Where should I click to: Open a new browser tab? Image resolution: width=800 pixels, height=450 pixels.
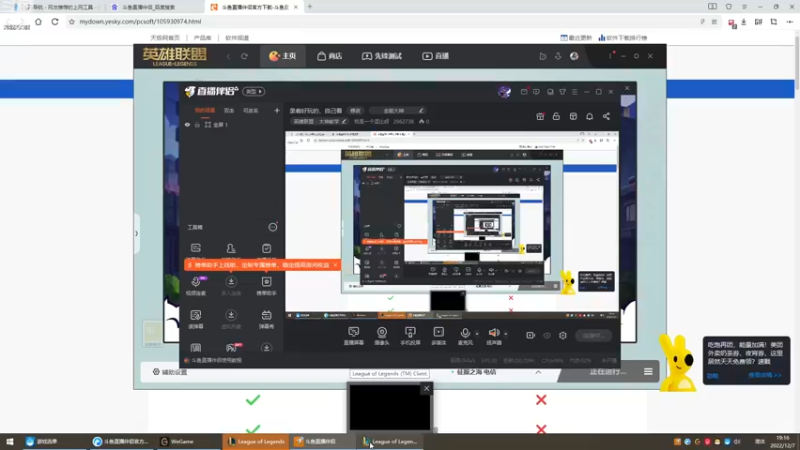(310, 7)
